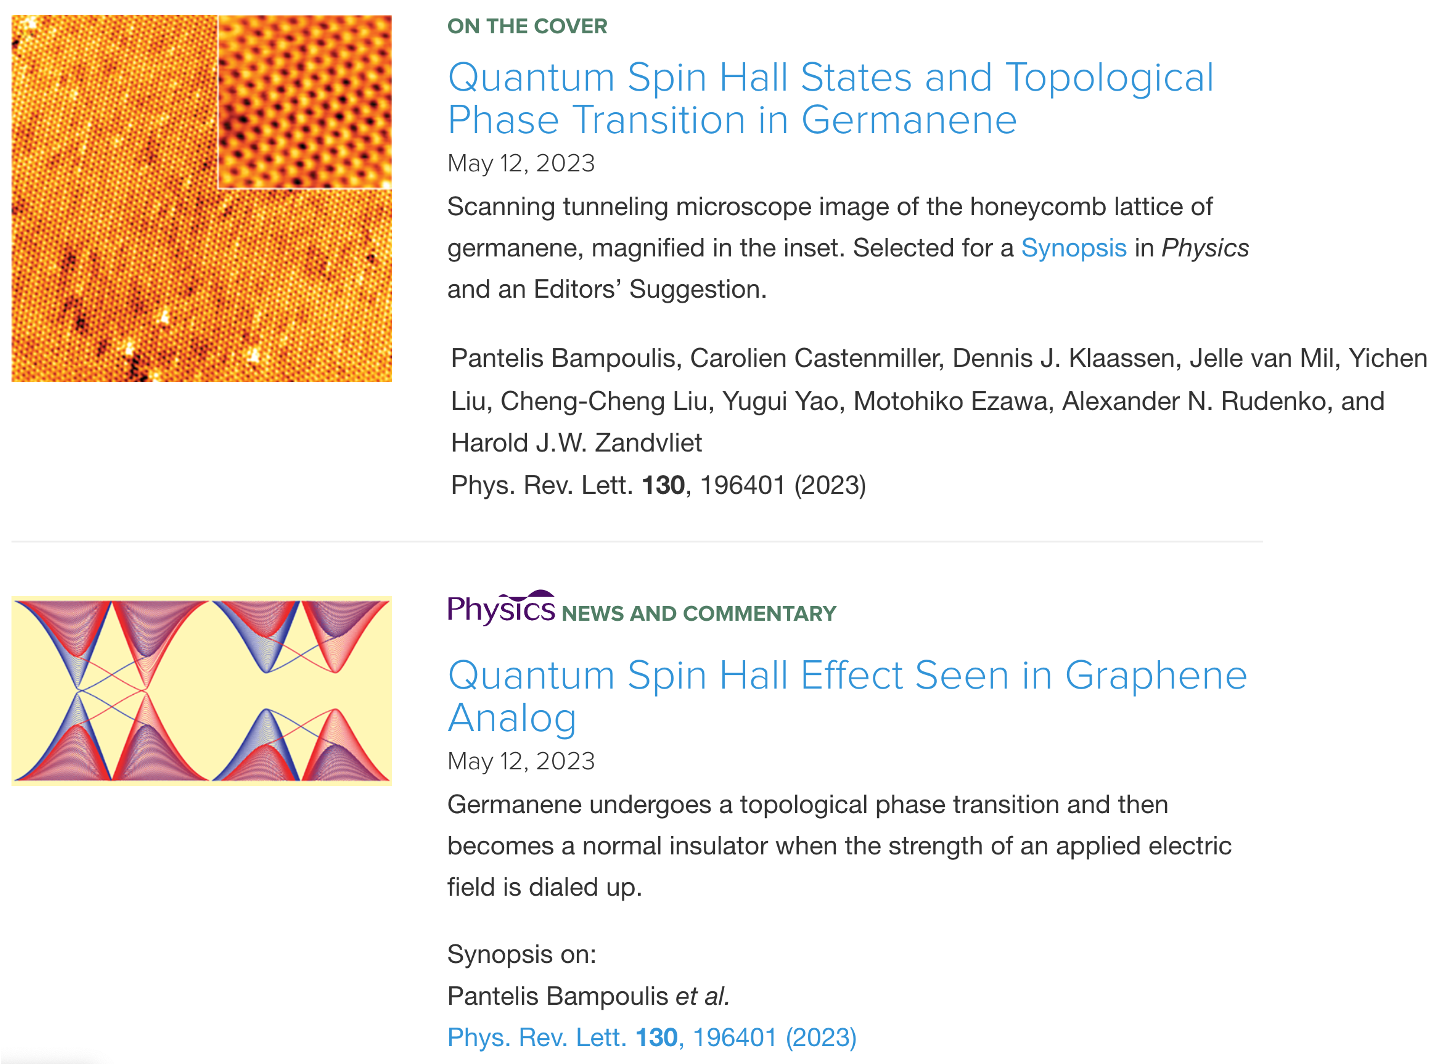Click the italic Physics word in description
Screen dimensions: 1433x1064
click(1204, 248)
